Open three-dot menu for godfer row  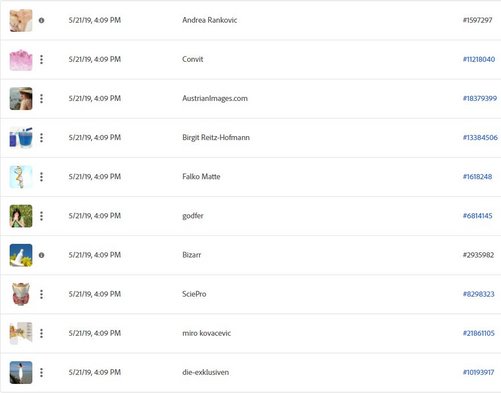[x=41, y=216]
